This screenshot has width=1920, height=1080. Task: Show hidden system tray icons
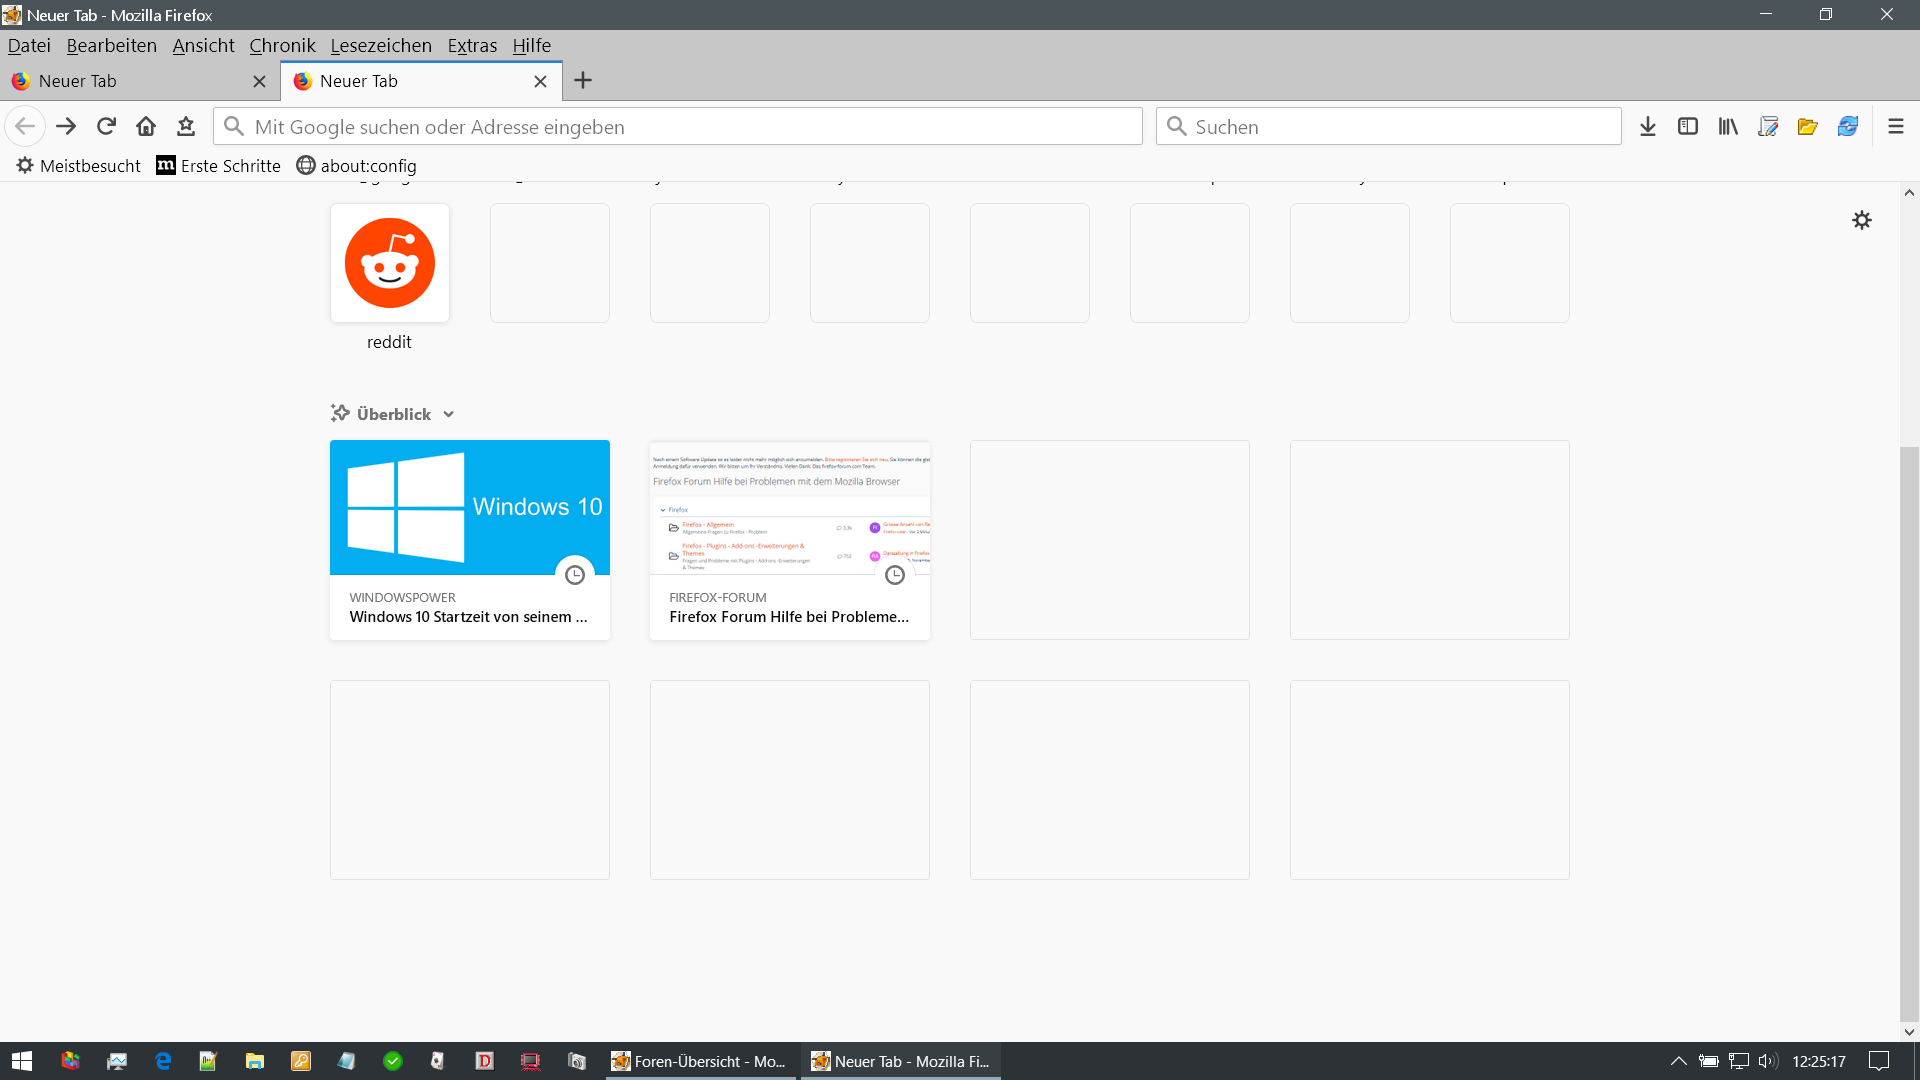(1679, 1061)
